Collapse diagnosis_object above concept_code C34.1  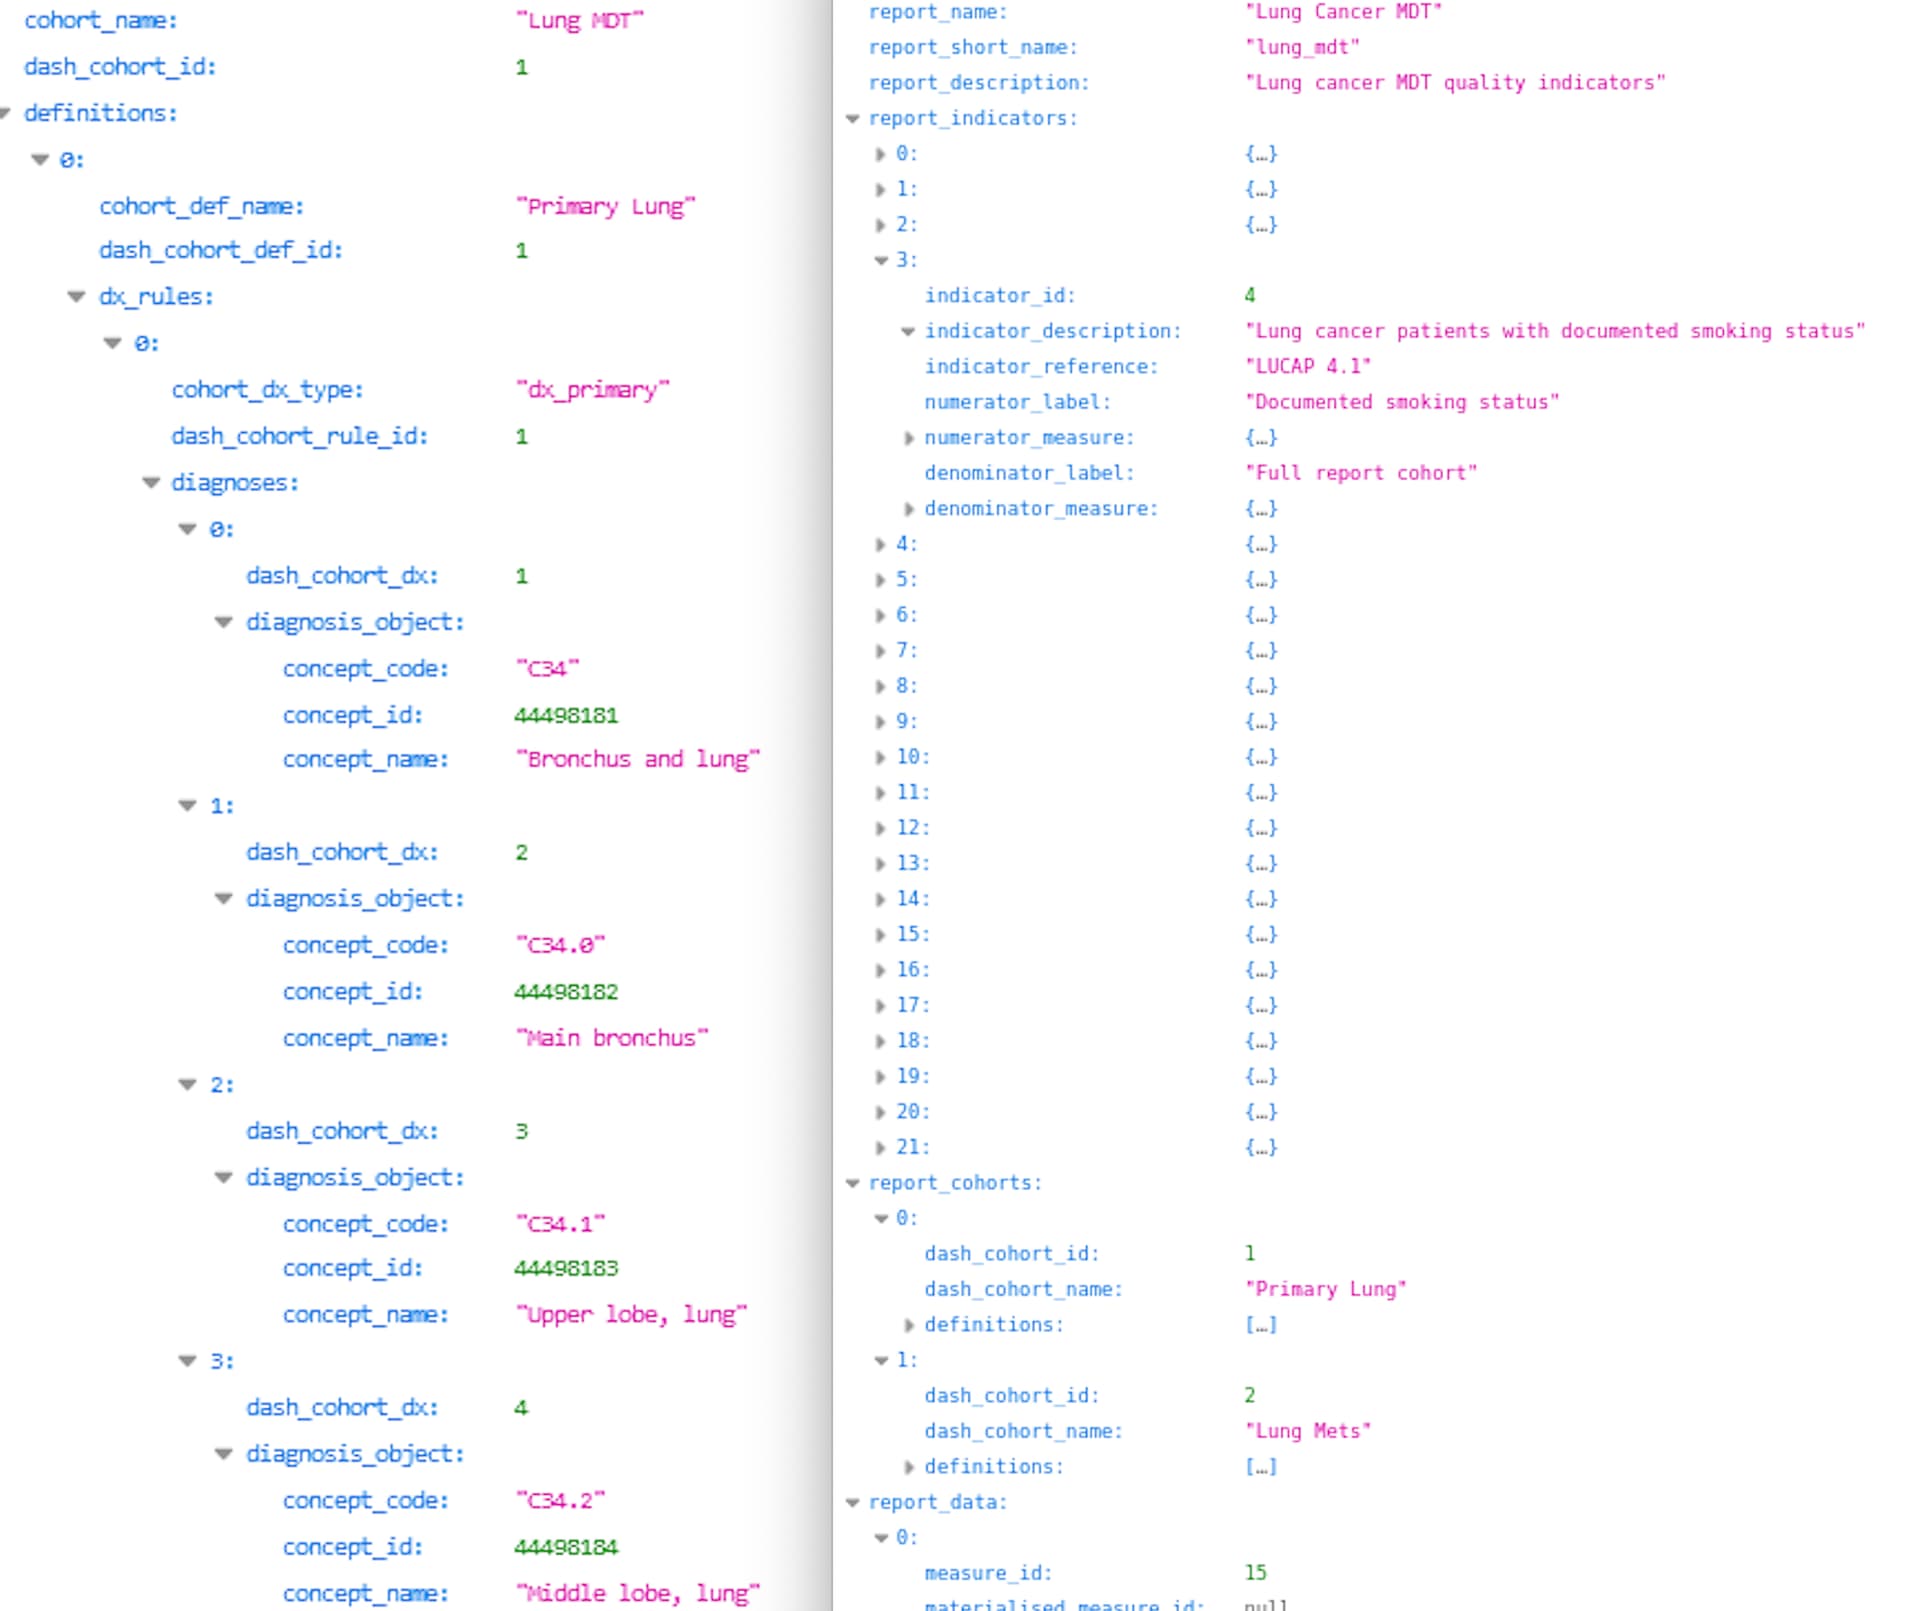(x=224, y=1177)
